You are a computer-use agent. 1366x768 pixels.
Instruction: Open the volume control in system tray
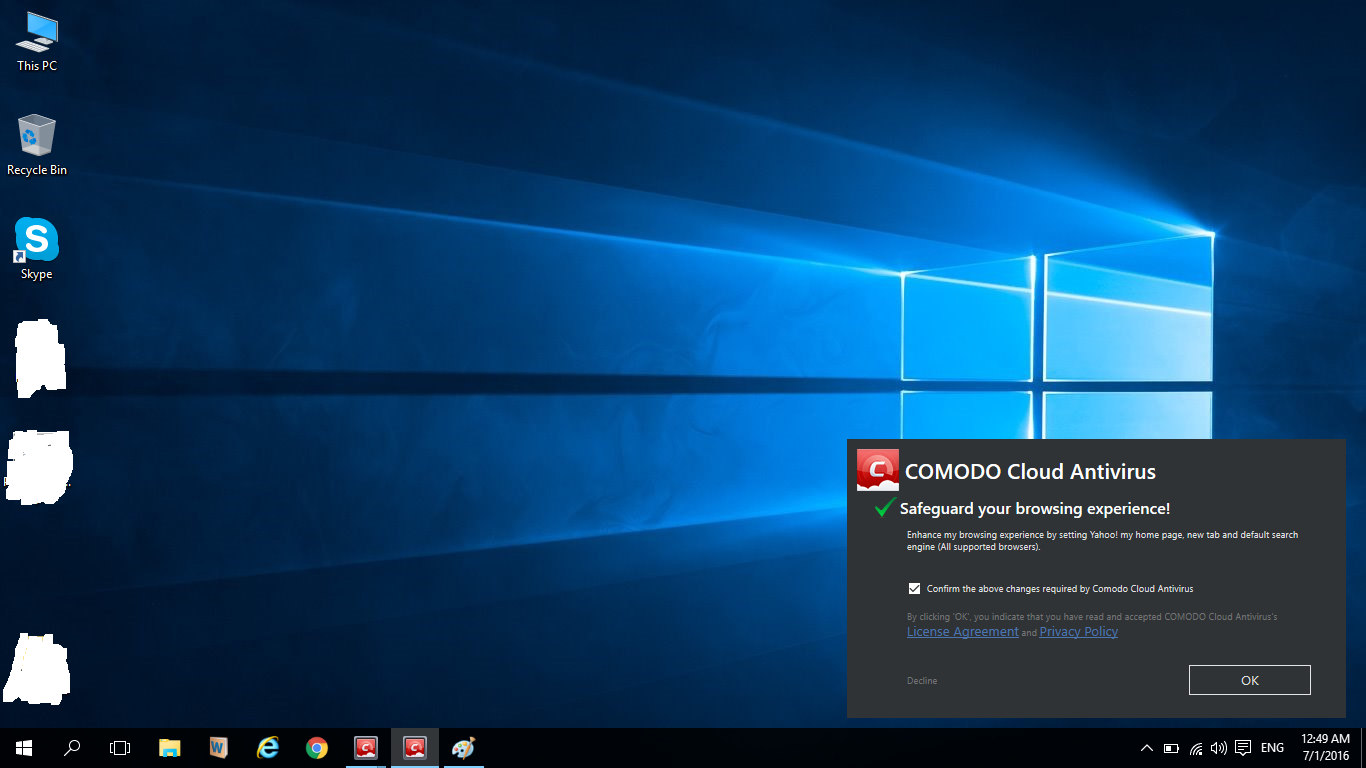coord(1218,748)
